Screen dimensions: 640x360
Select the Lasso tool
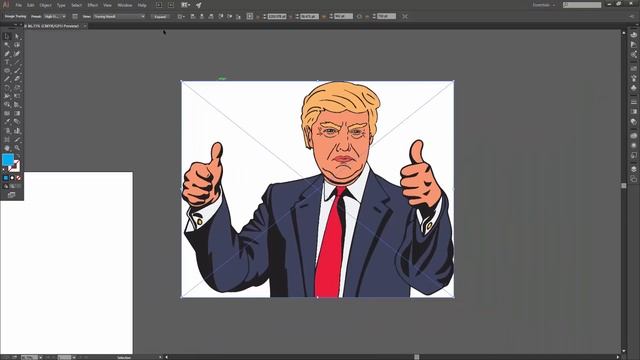pos(17,45)
